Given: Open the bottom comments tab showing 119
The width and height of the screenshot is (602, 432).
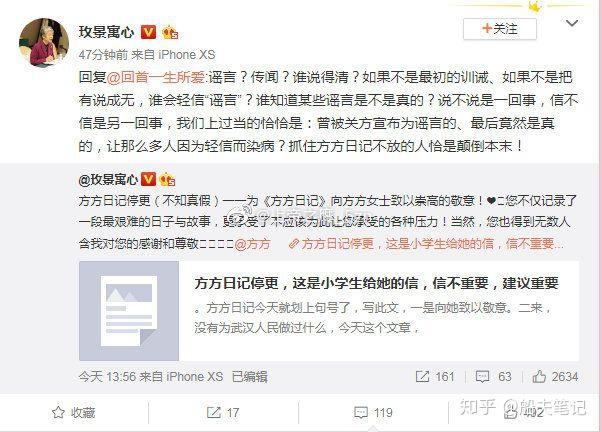Looking at the screenshot, I should [374, 413].
